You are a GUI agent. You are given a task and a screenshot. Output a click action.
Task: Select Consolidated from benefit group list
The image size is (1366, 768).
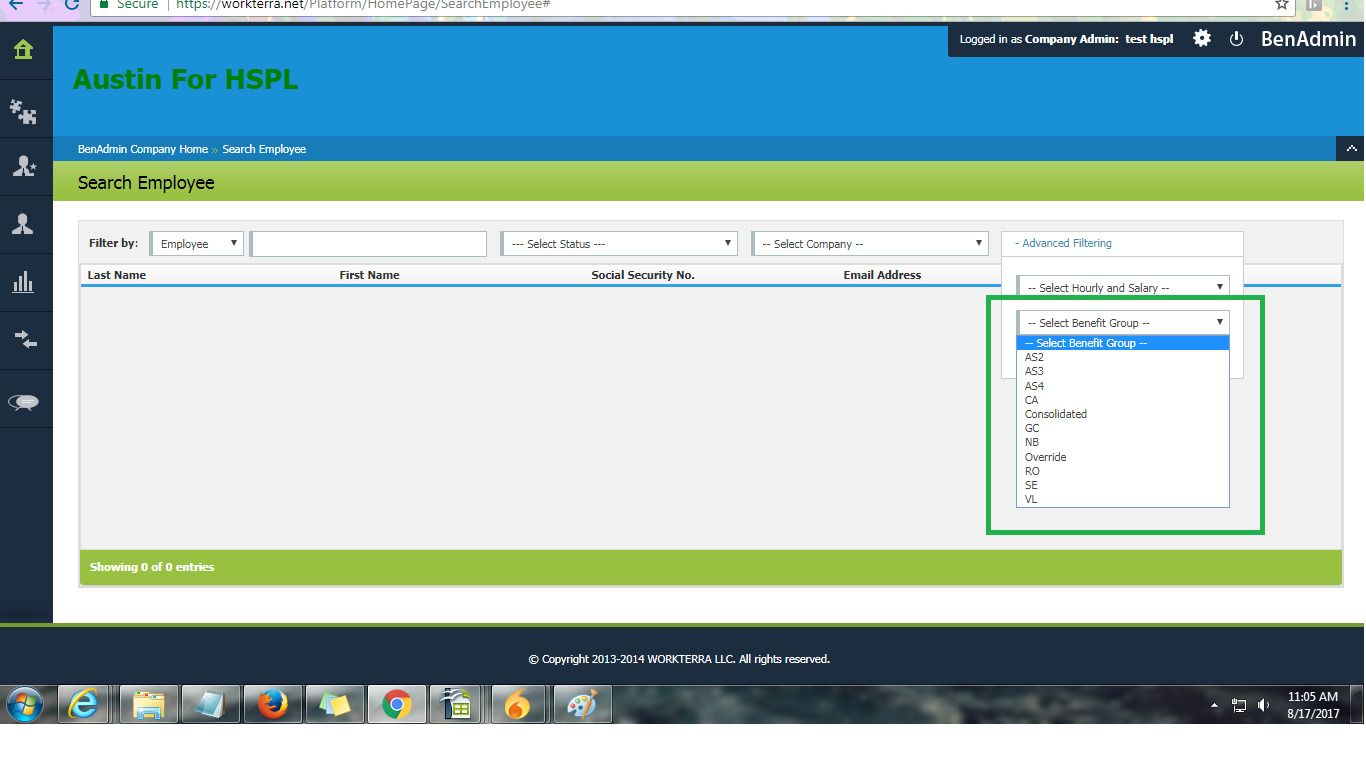[x=1056, y=414]
